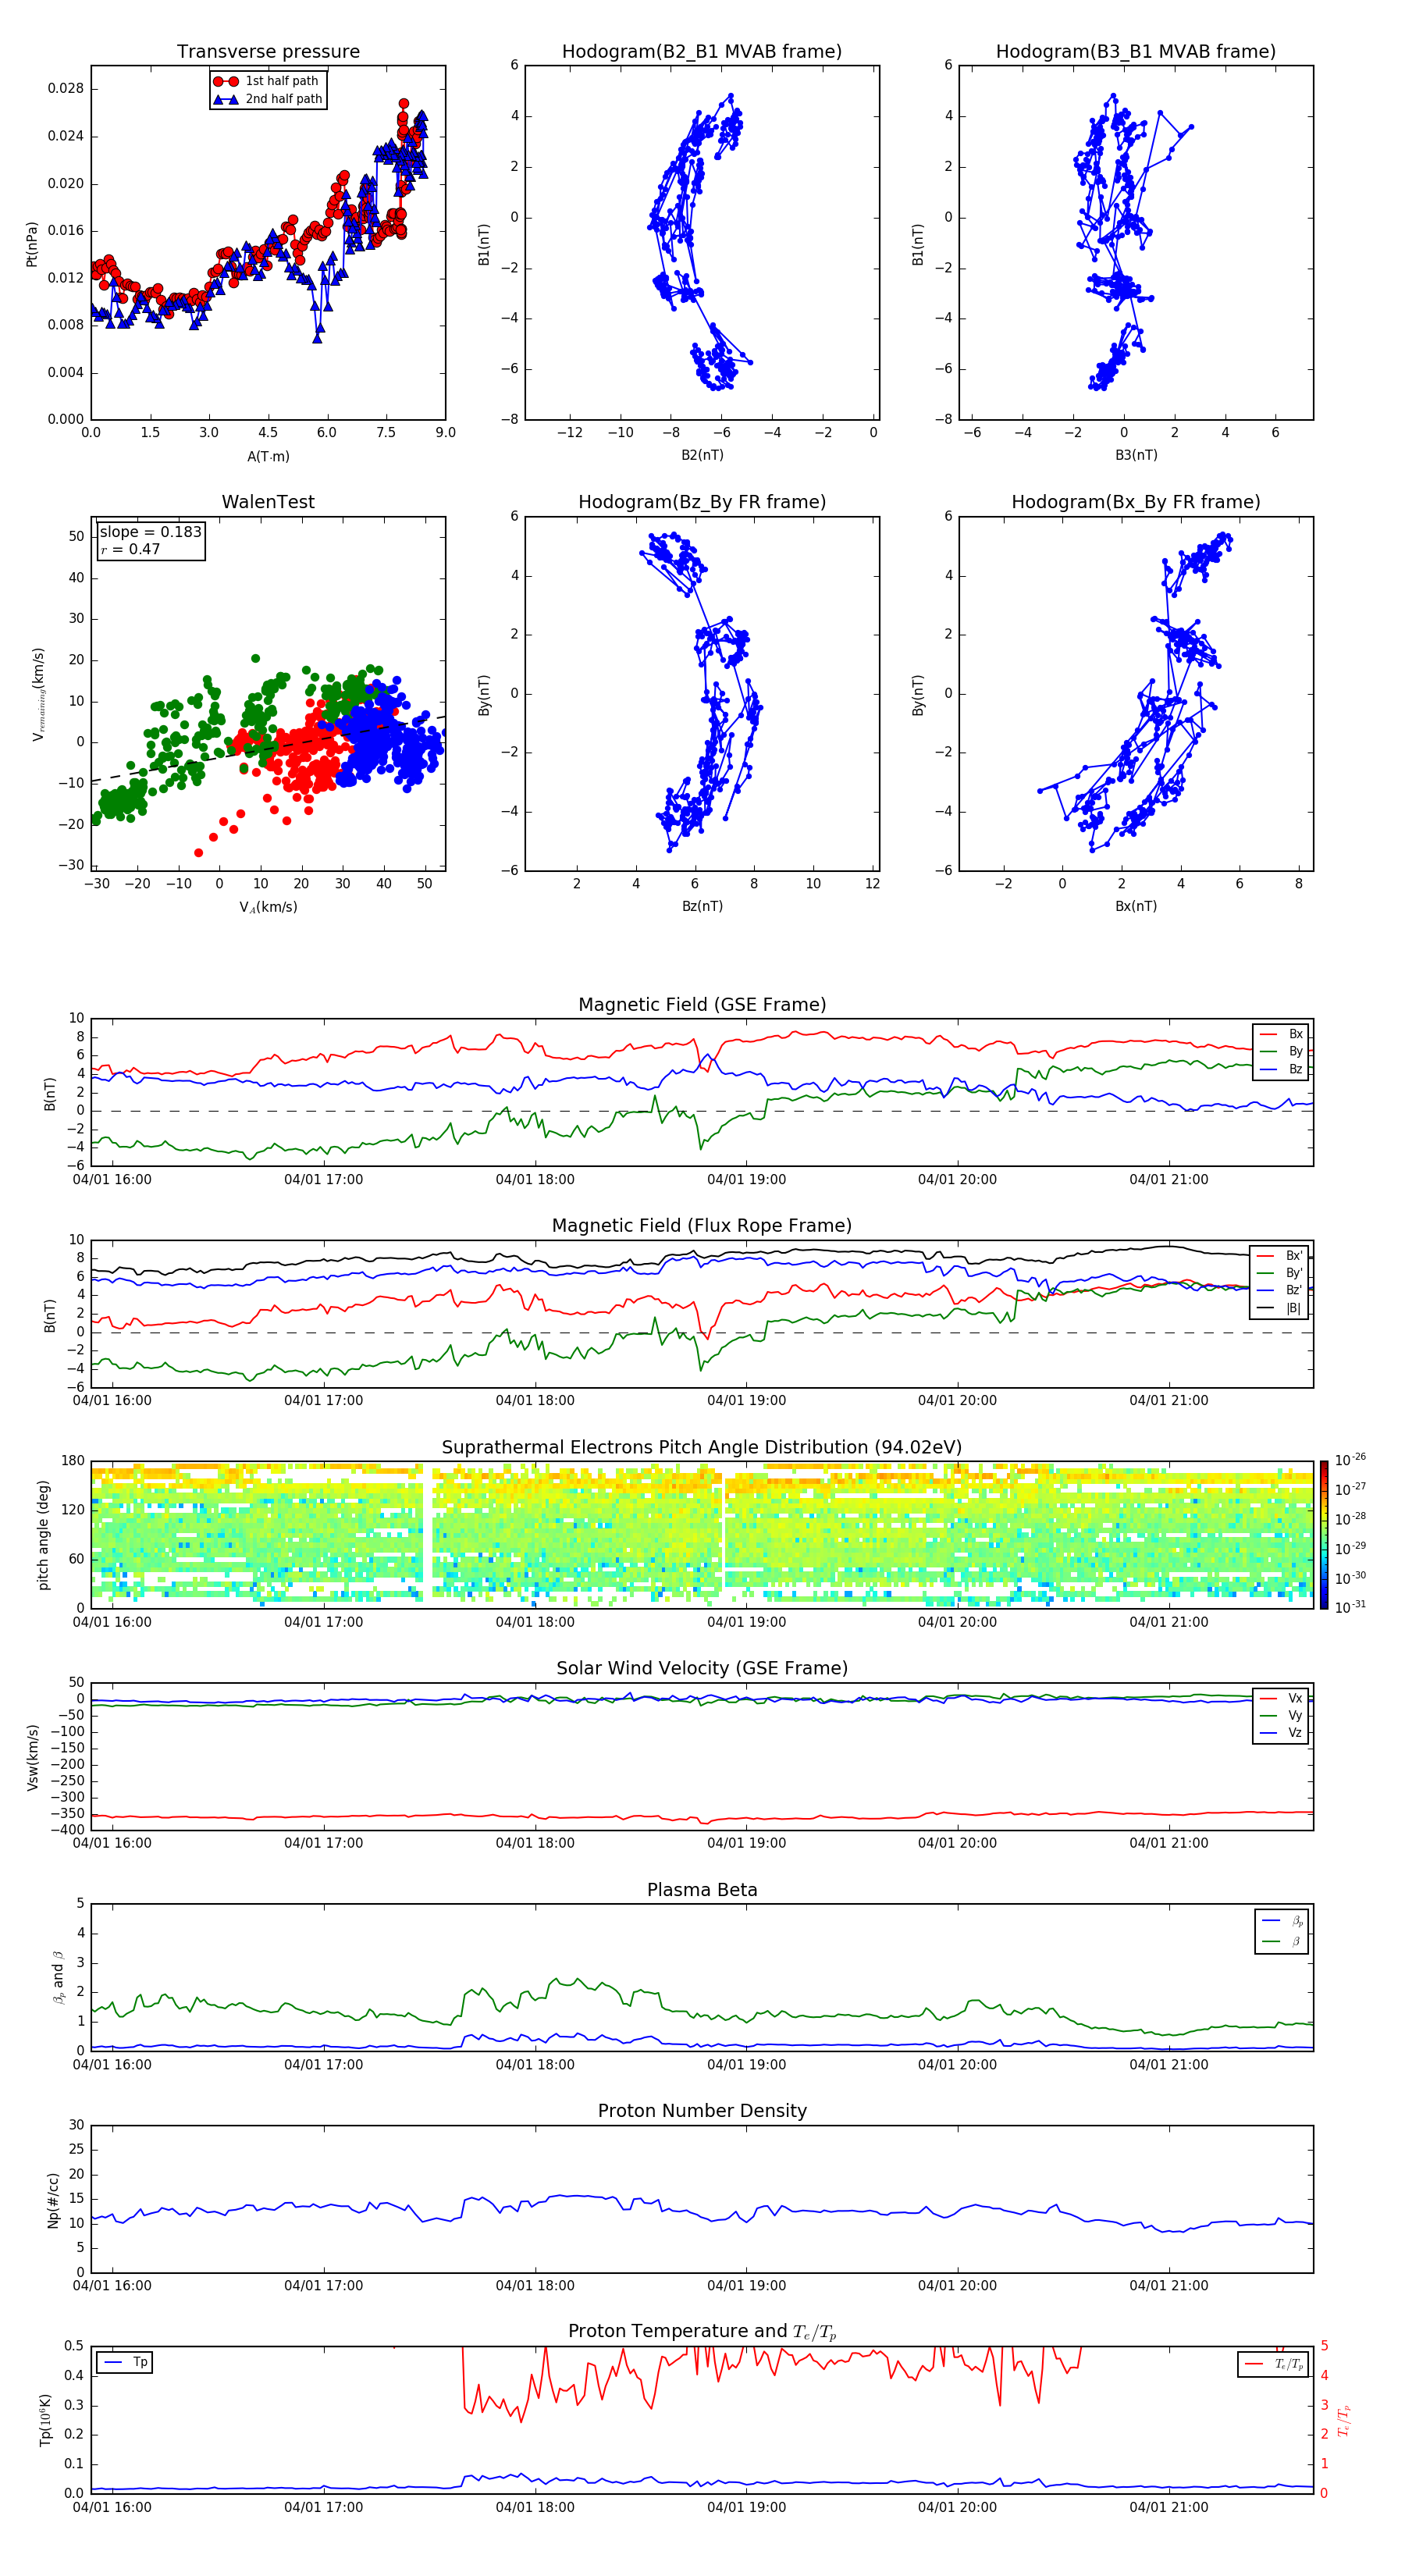Click the 'Pt(nPa)' y-axis label
Viewport: 1405px width, 2576px height.
point(32,244)
